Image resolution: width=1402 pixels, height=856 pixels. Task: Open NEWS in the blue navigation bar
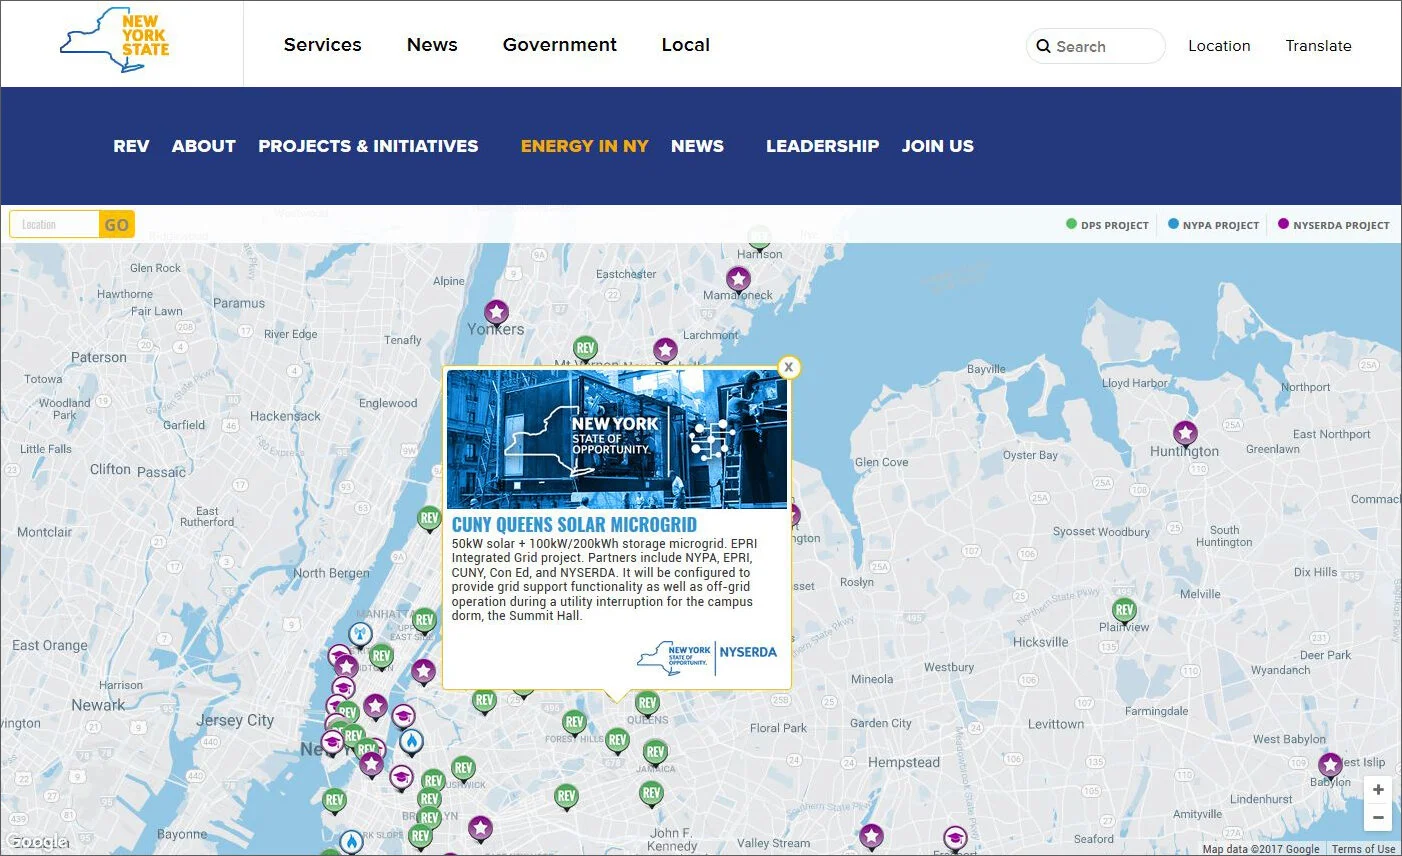click(x=697, y=146)
